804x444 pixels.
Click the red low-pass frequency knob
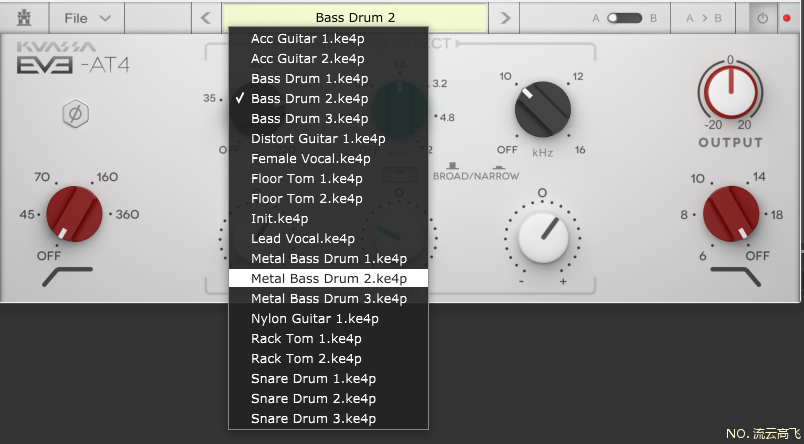(731, 213)
